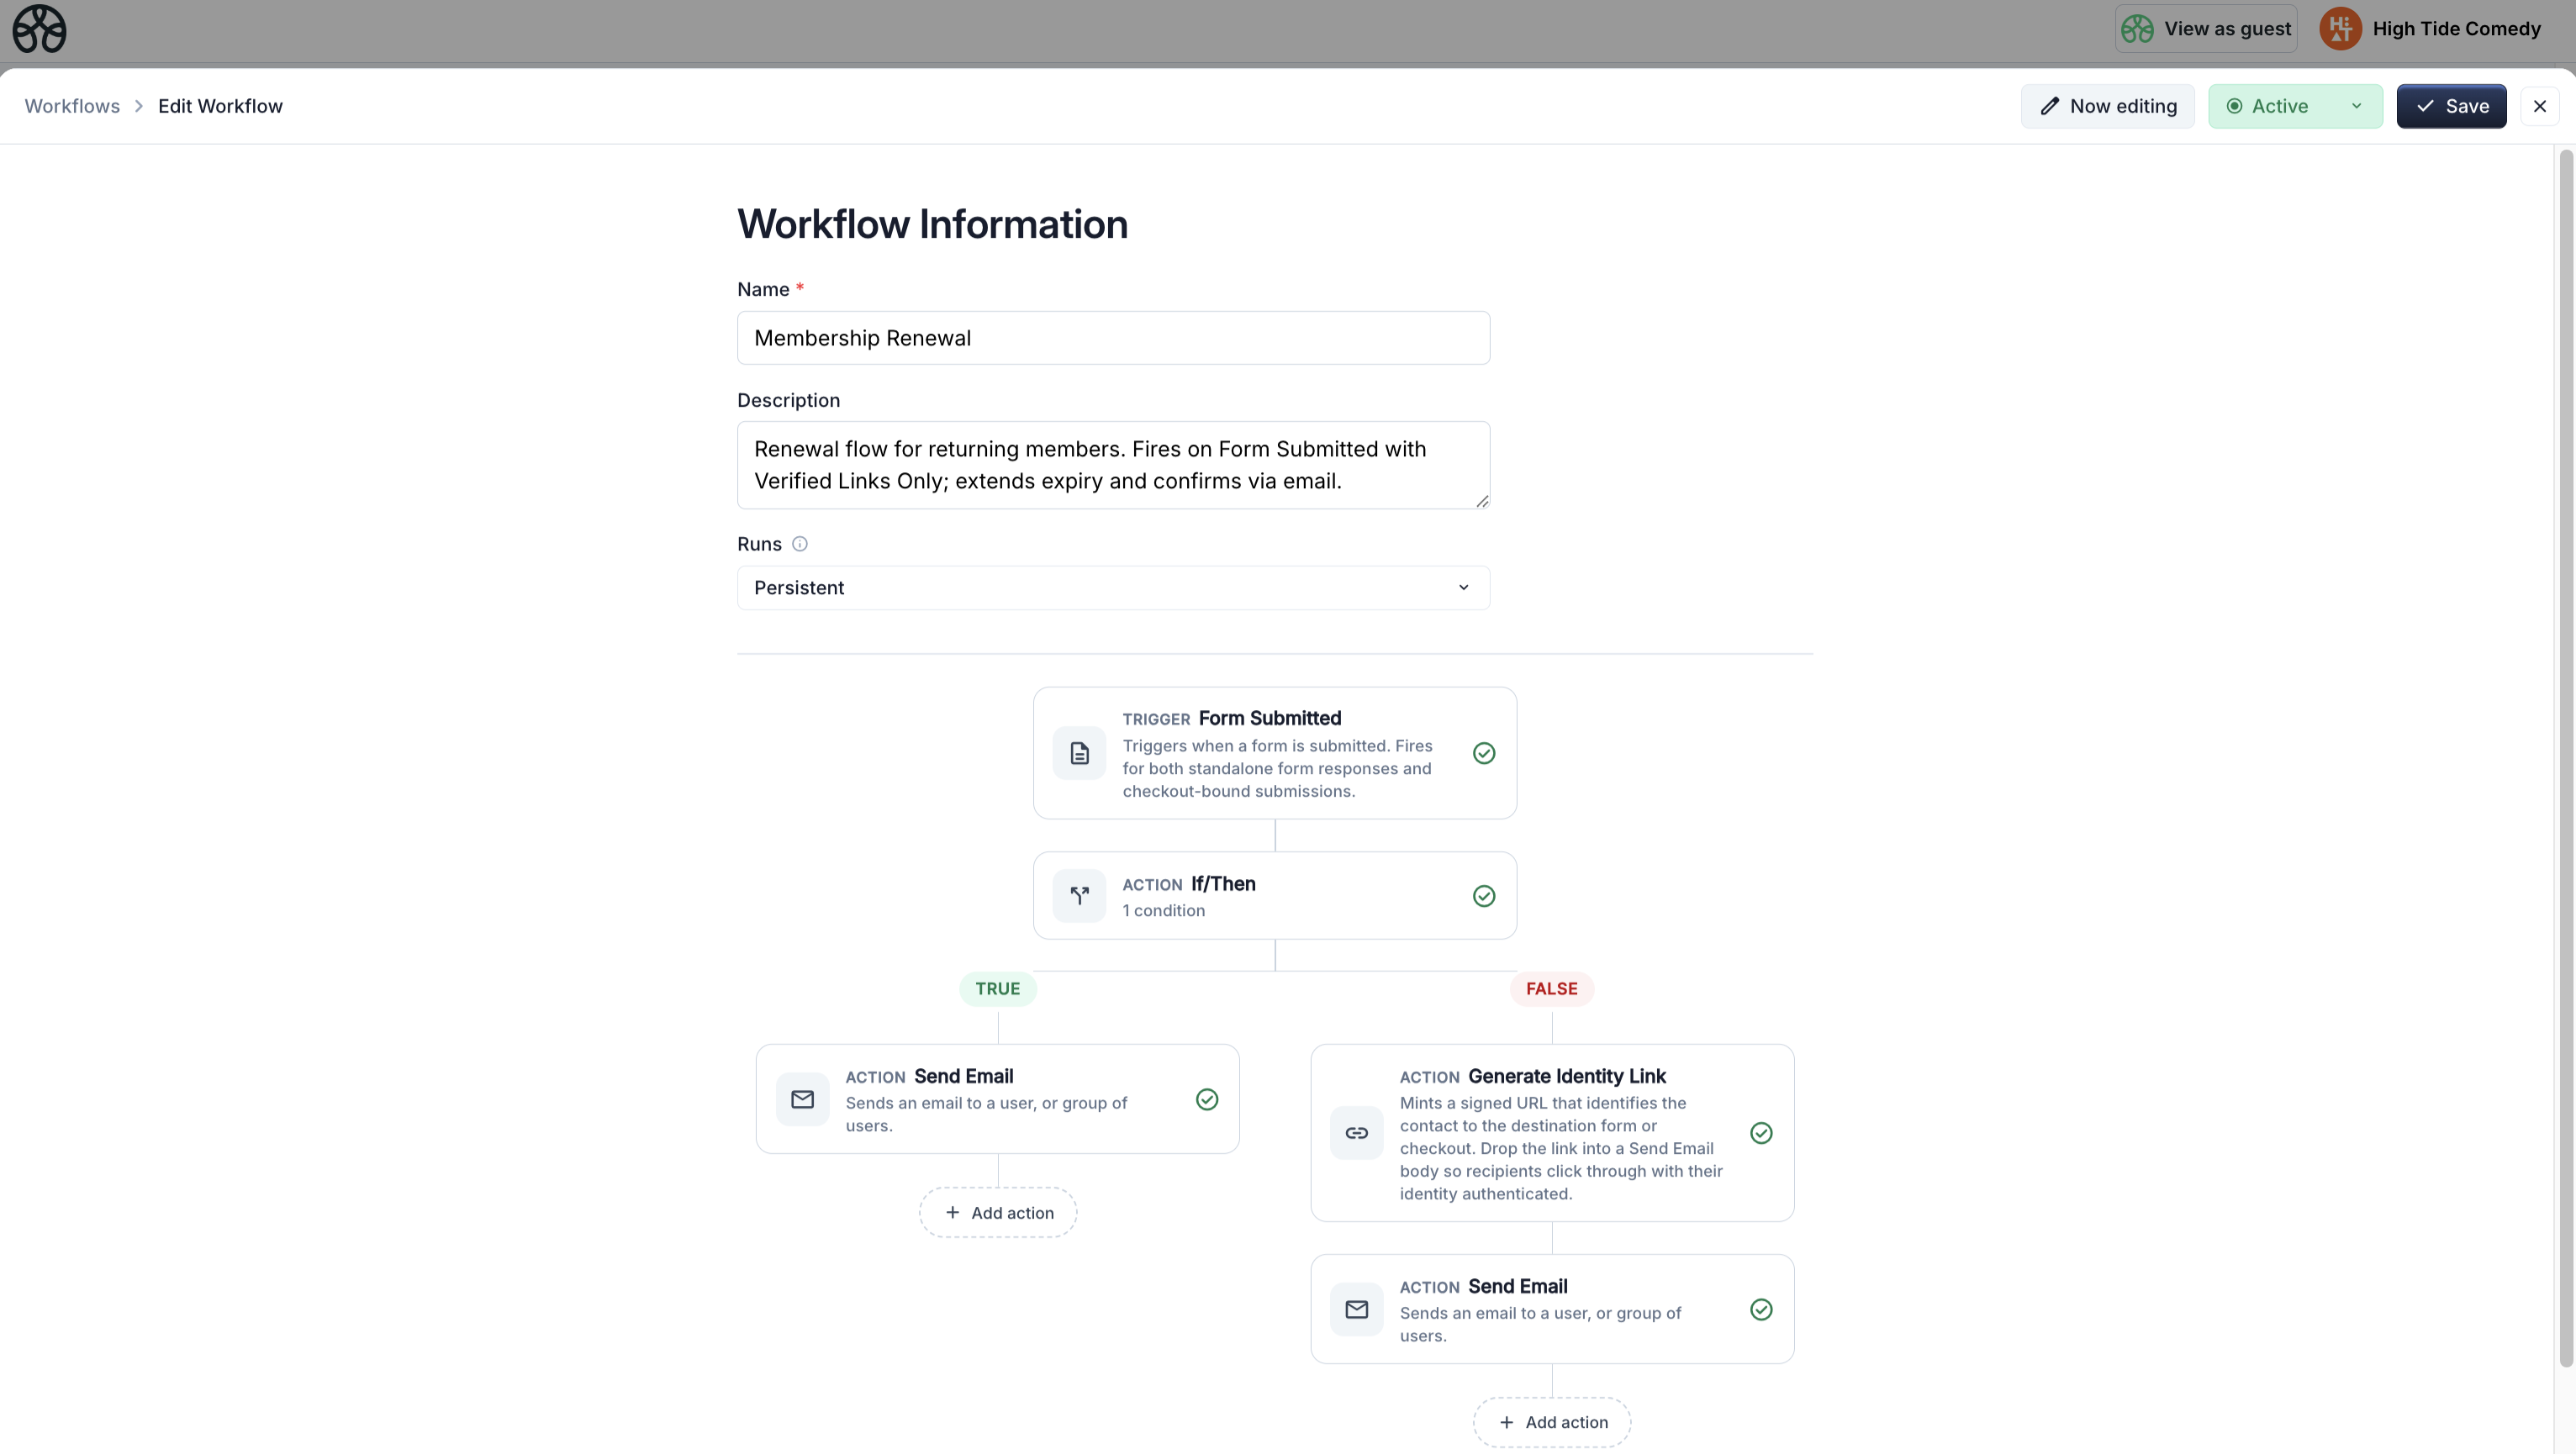
Task: Click the guest icon beside View as guest
Action: tap(2136, 29)
